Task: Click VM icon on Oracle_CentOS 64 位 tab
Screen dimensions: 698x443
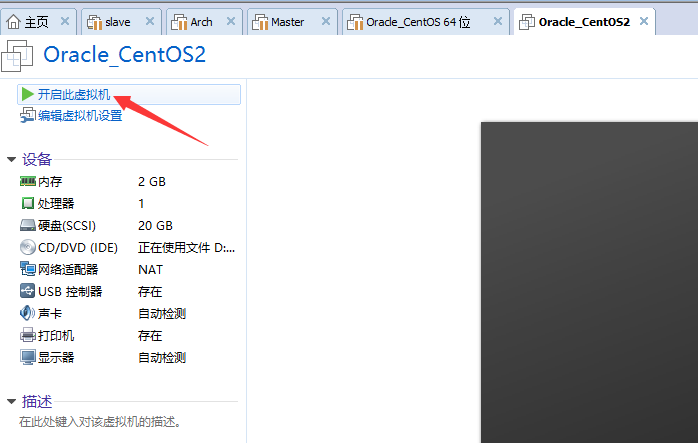Action: click(x=355, y=22)
